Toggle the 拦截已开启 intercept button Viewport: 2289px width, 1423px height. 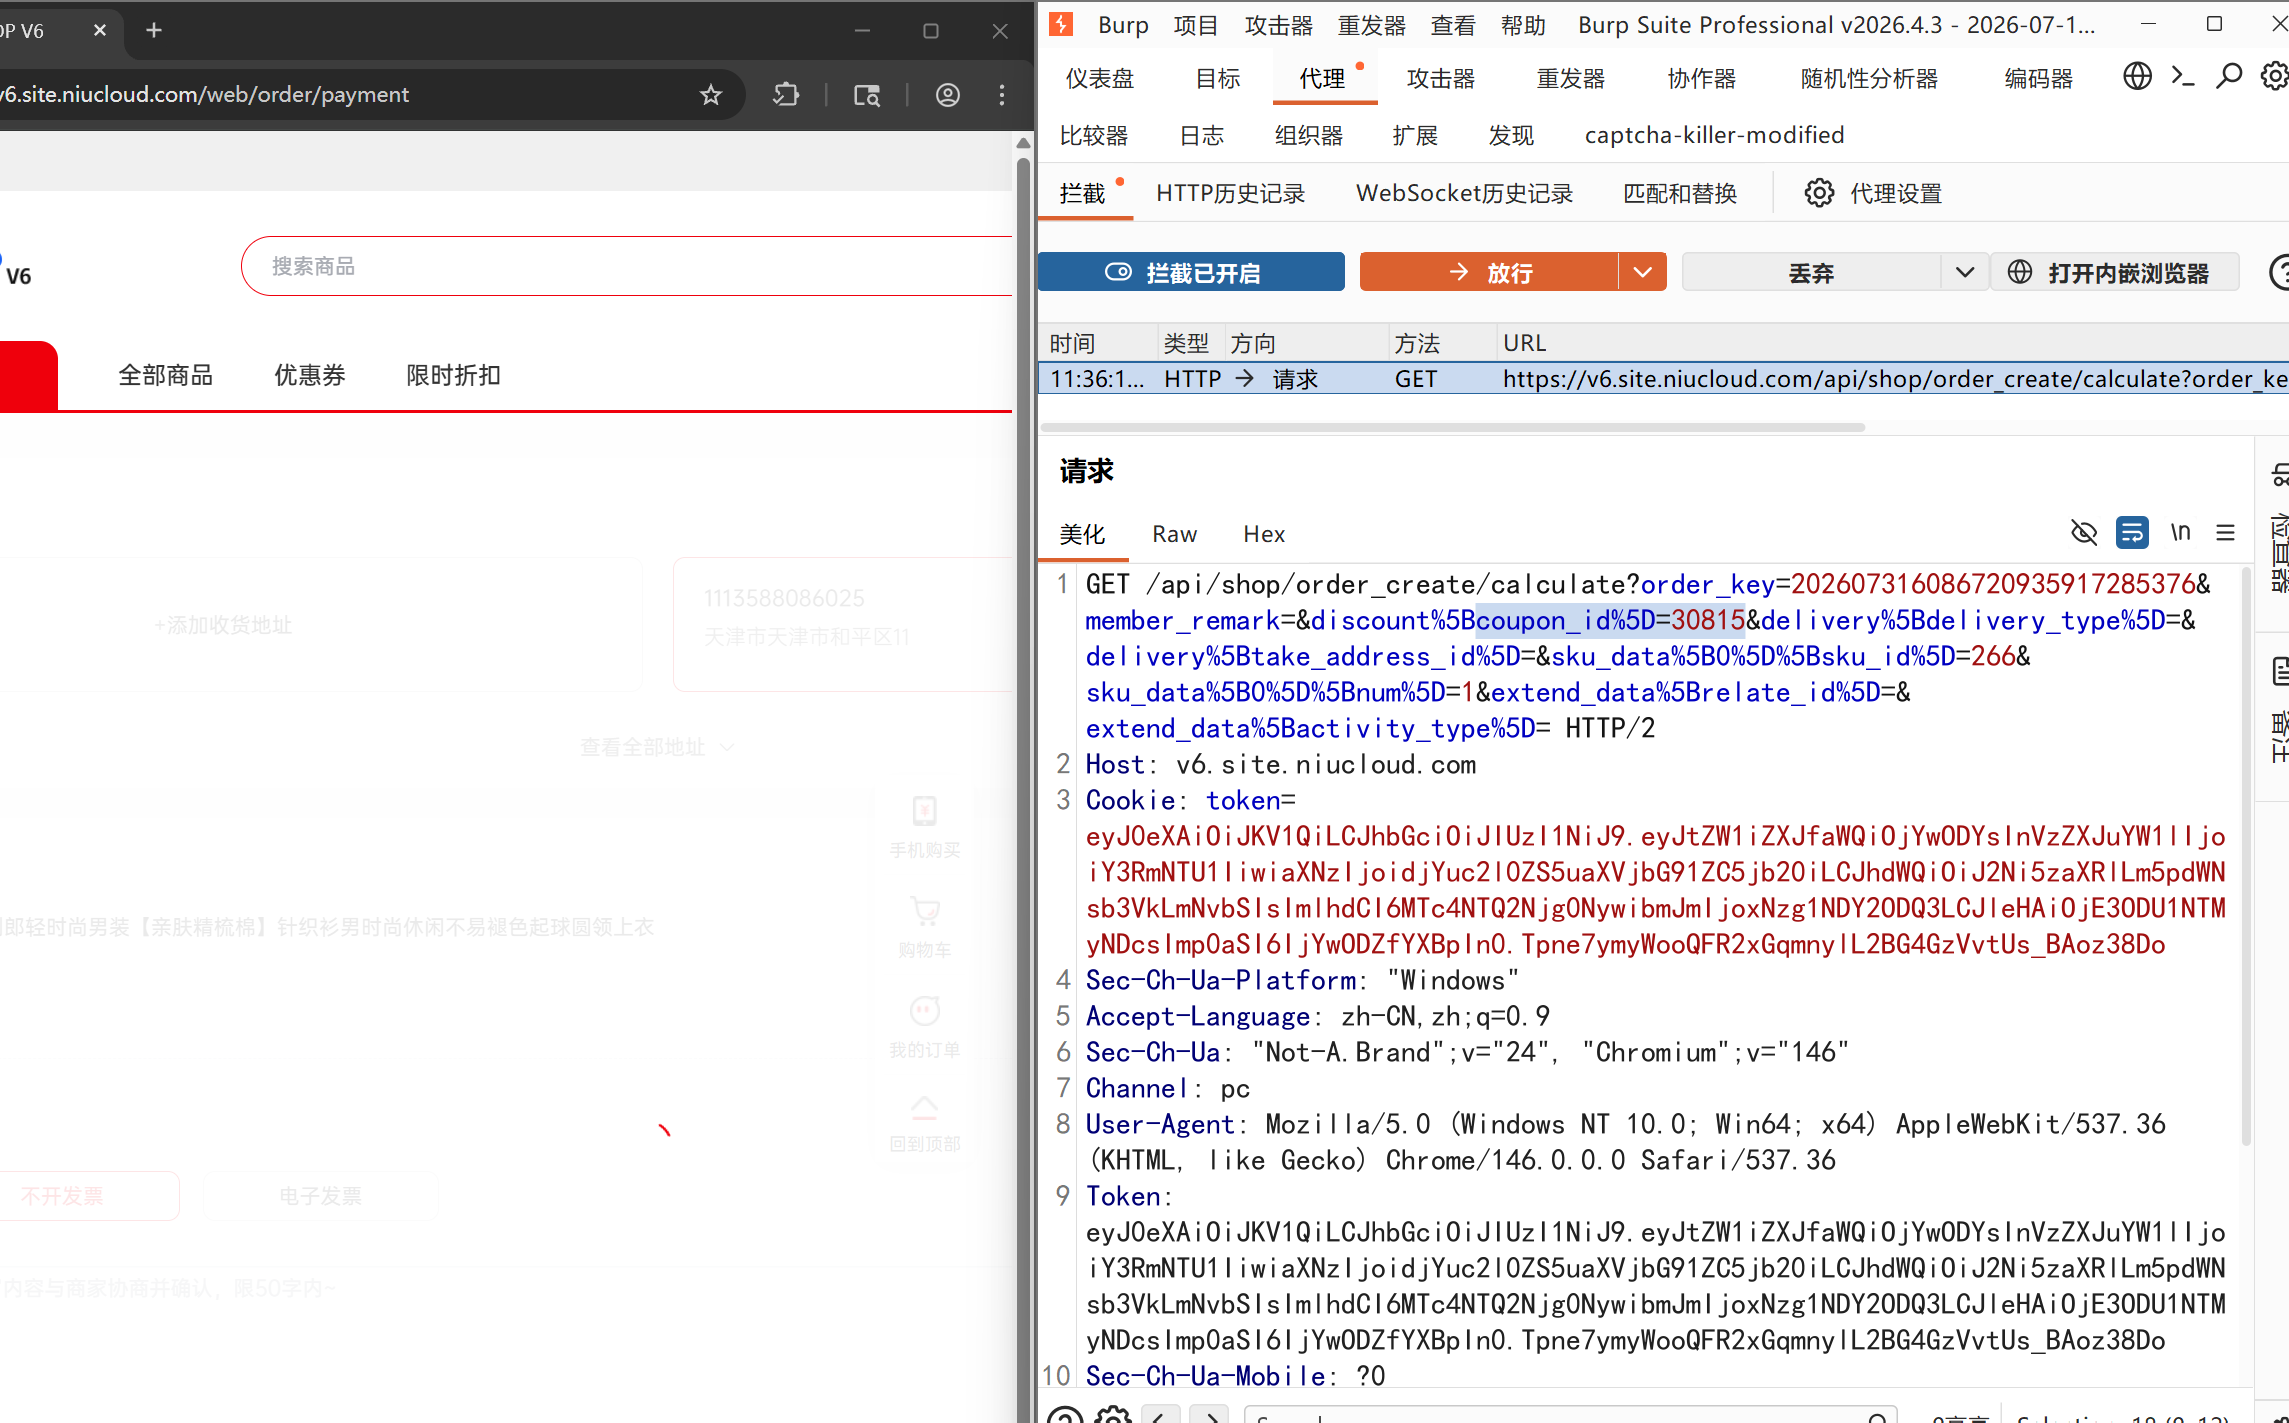tap(1191, 272)
